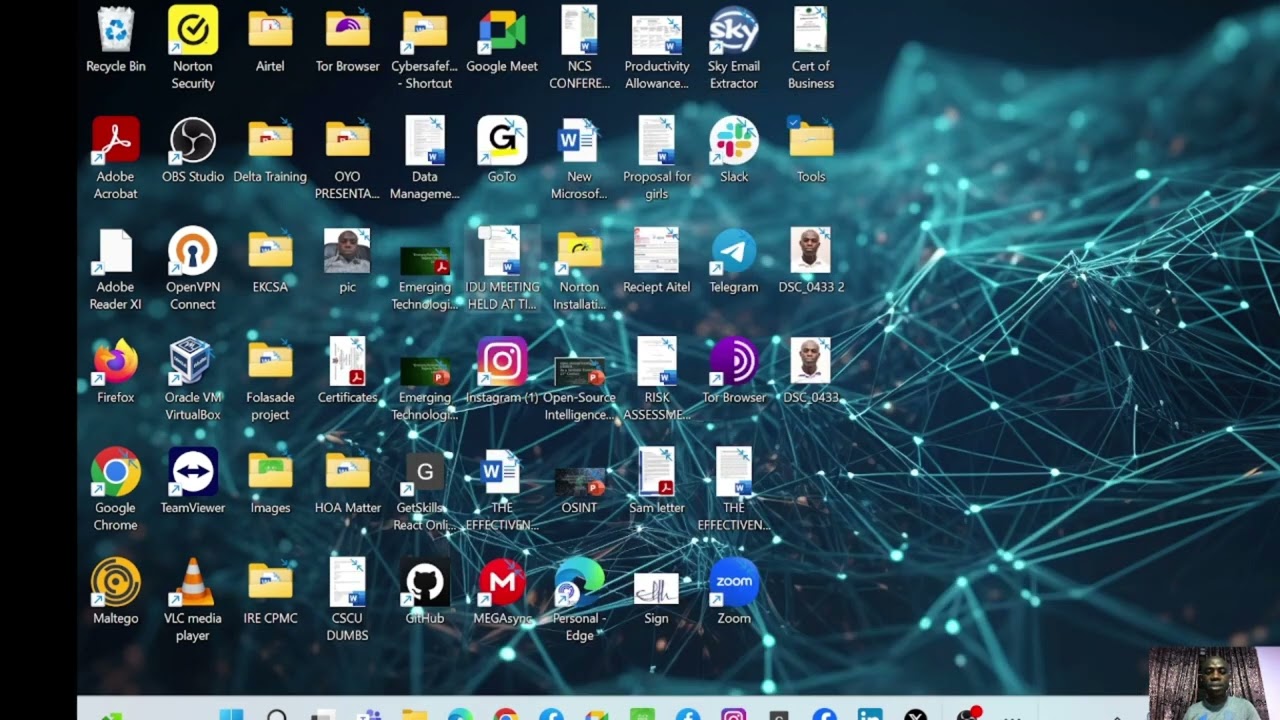
Task: Launch Personal - Edge browser
Action: (x=579, y=582)
